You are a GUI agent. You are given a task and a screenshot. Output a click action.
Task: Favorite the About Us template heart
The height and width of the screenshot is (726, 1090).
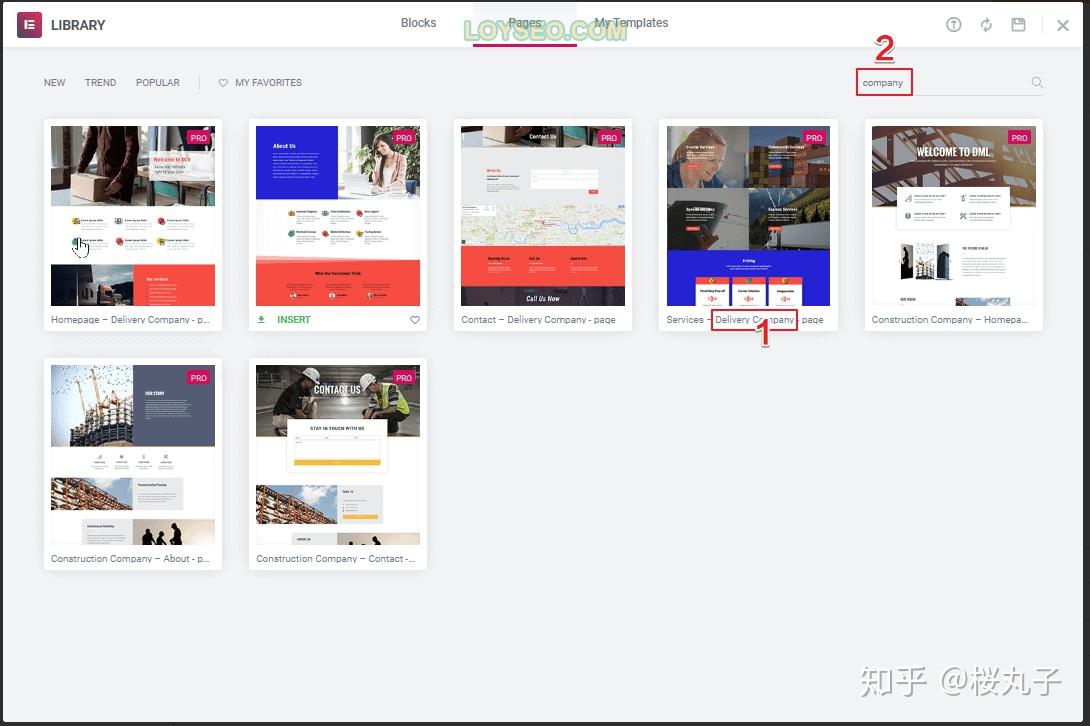[x=414, y=320]
